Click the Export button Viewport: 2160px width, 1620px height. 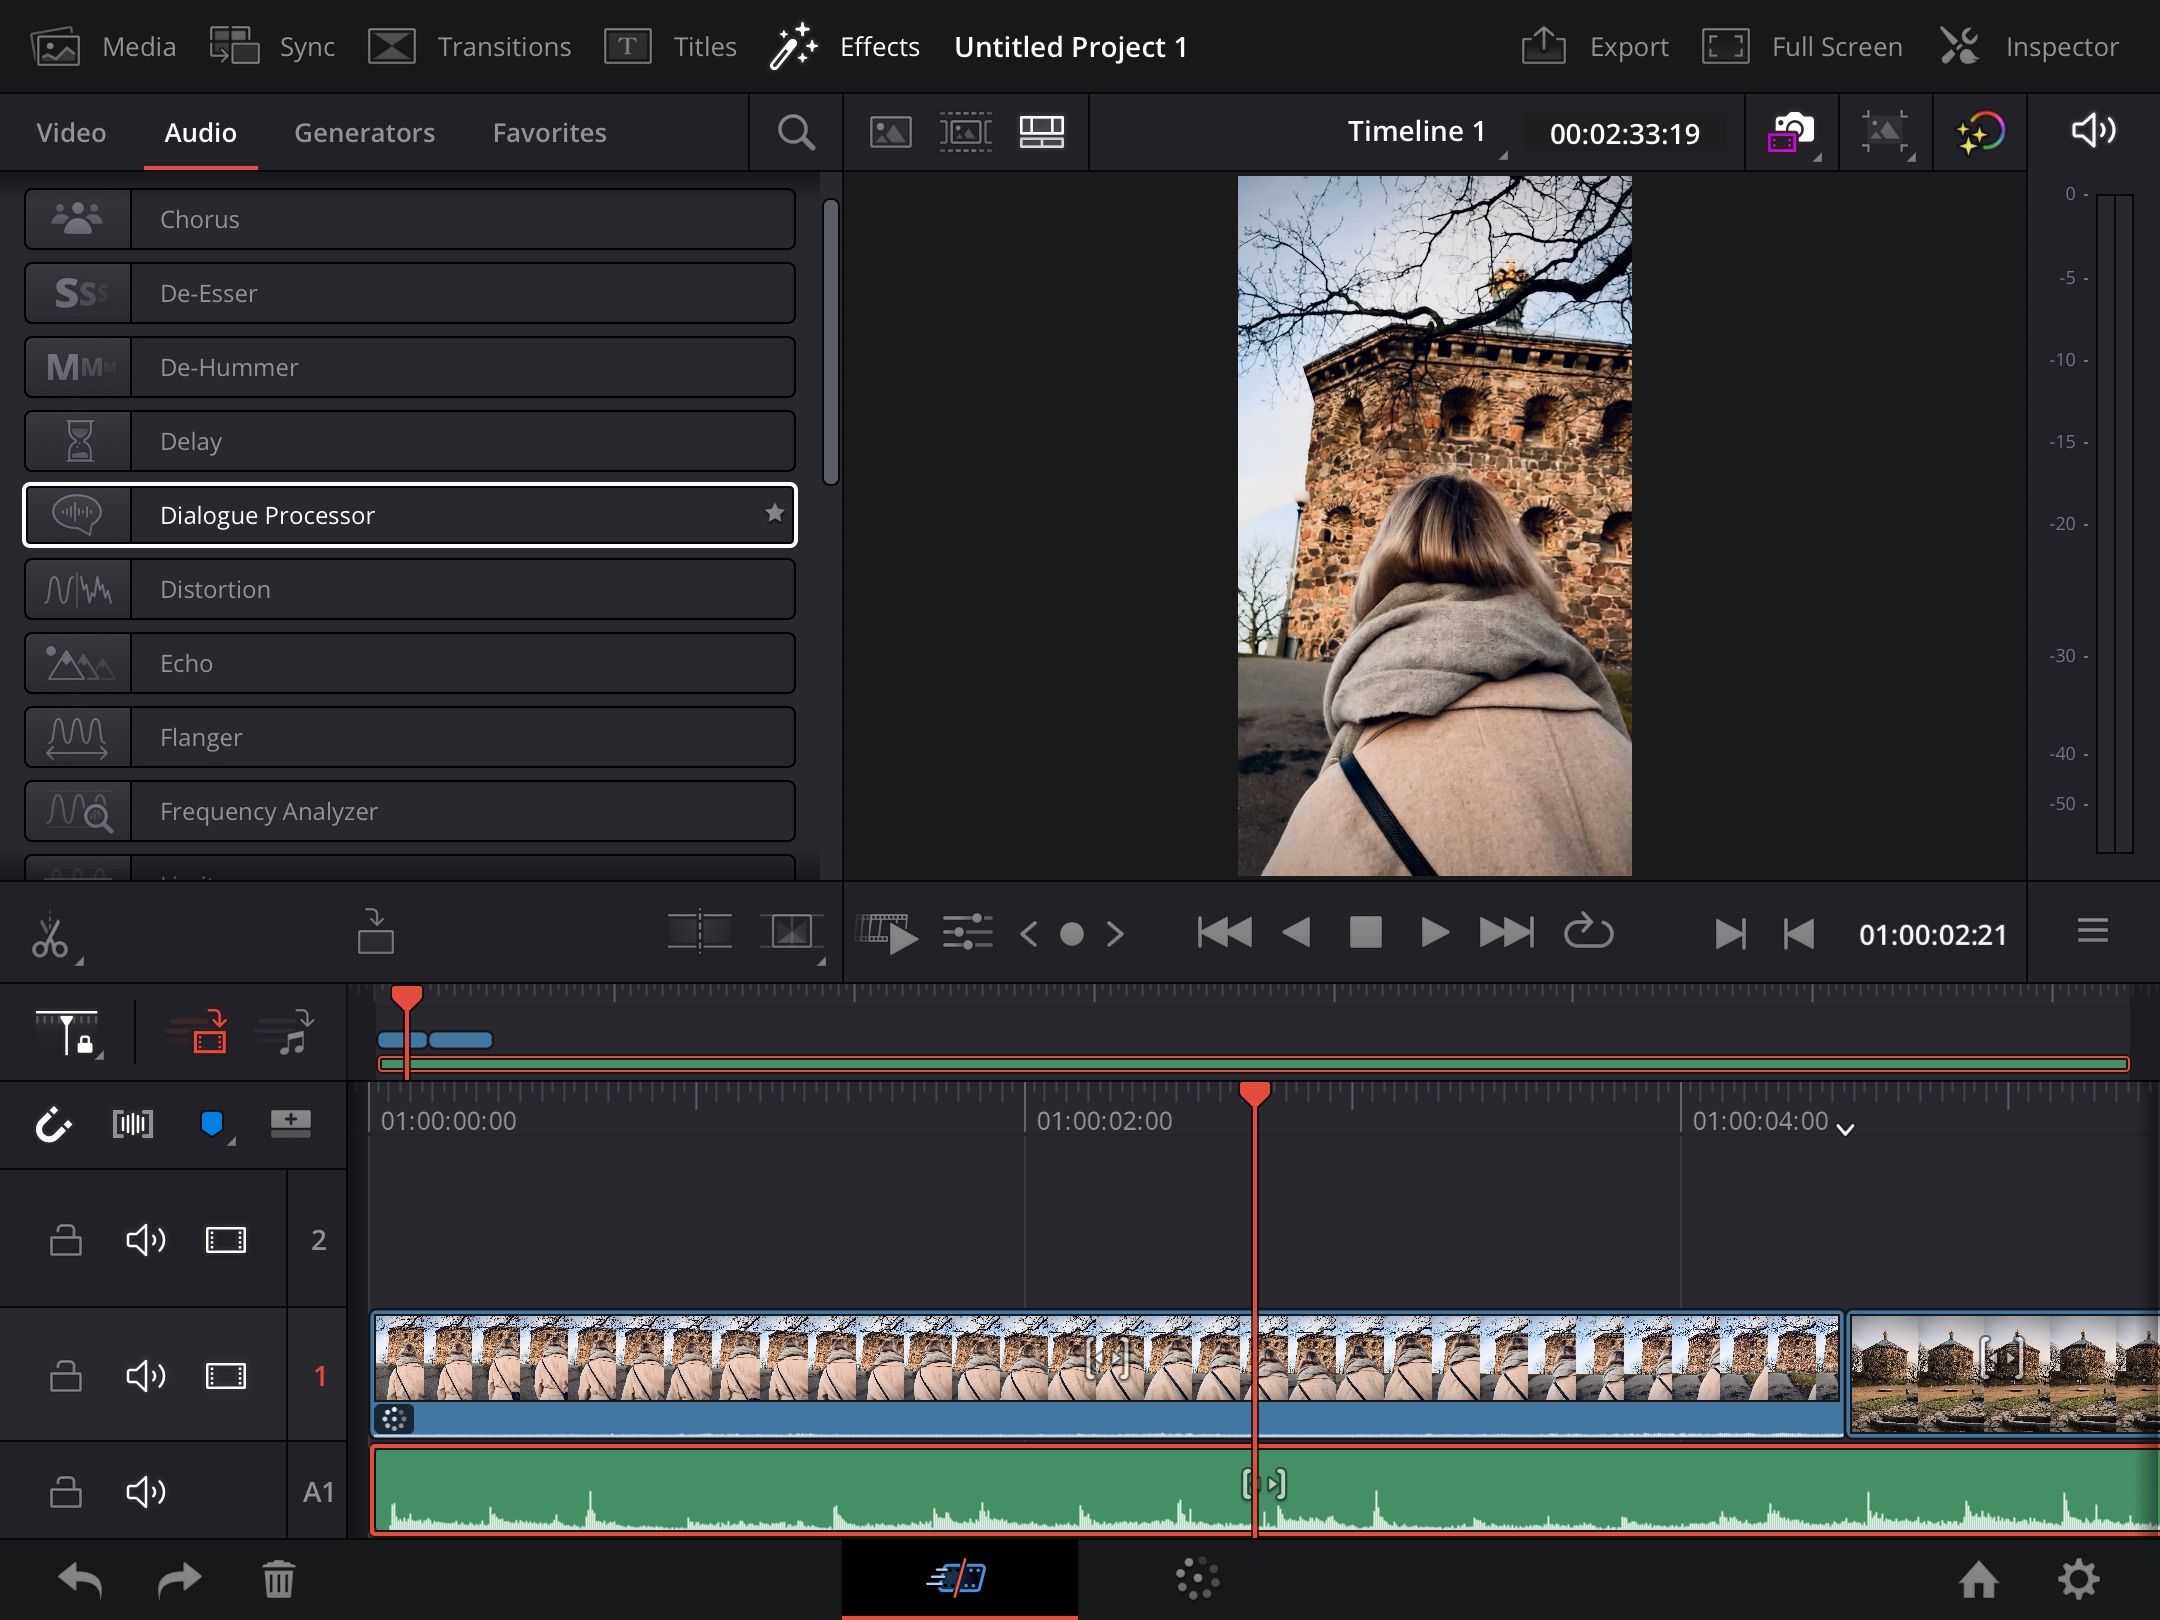pyautogui.click(x=1595, y=47)
